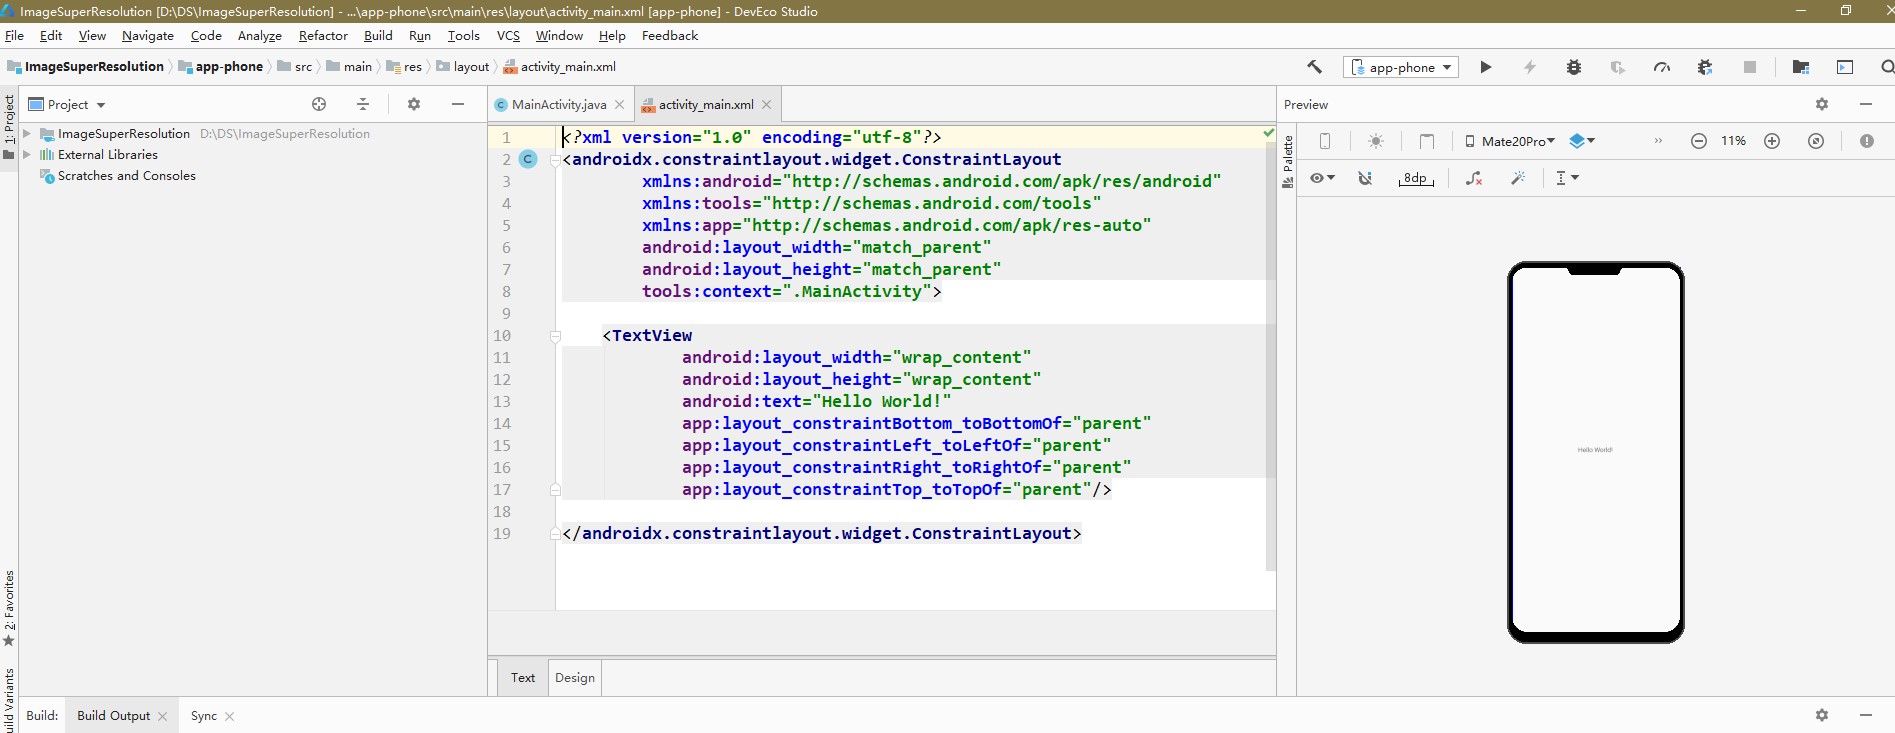1895x733 pixels.
Task: Expand the ImageSuperResolution project node
Action: pyautogui.click(x=27, y=133)
